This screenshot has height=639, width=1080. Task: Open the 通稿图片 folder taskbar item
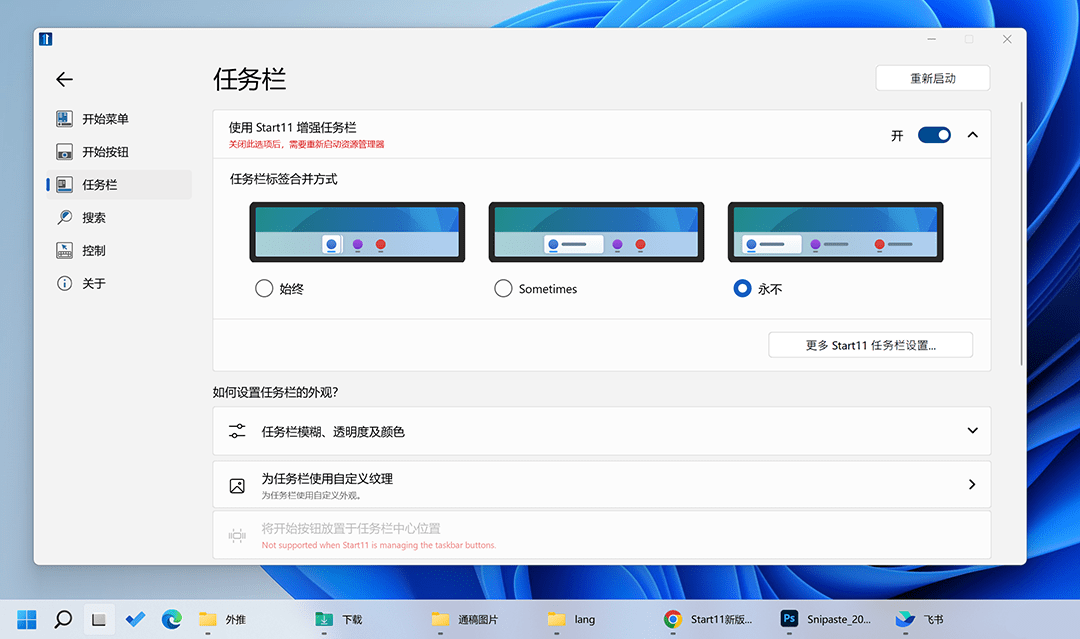tap(464, 620)
